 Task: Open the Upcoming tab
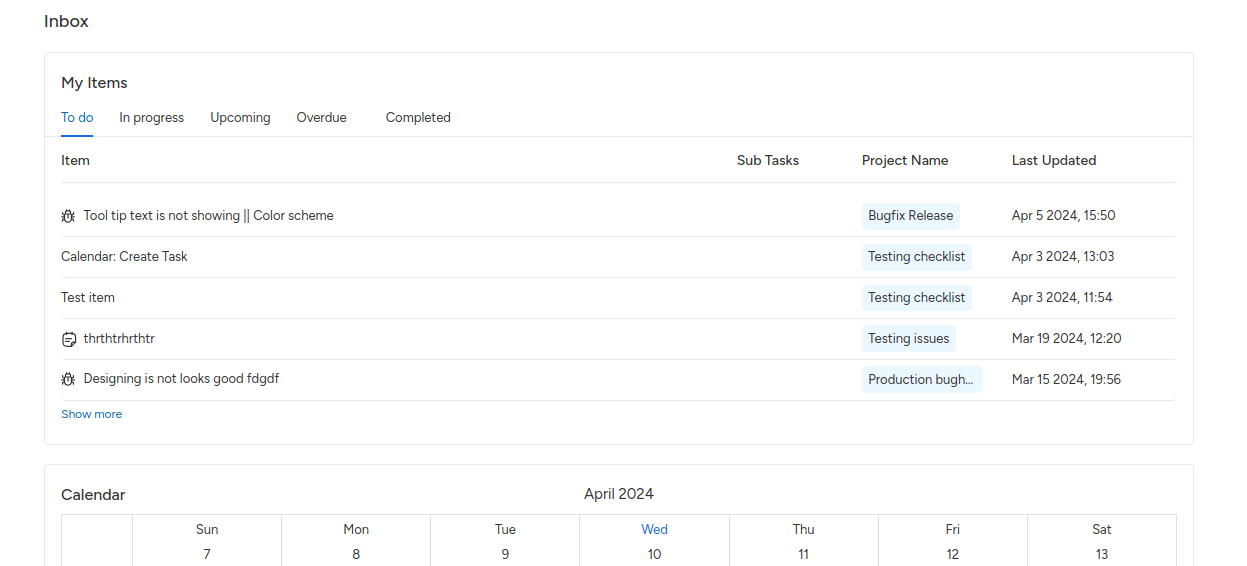pos(240,118)
